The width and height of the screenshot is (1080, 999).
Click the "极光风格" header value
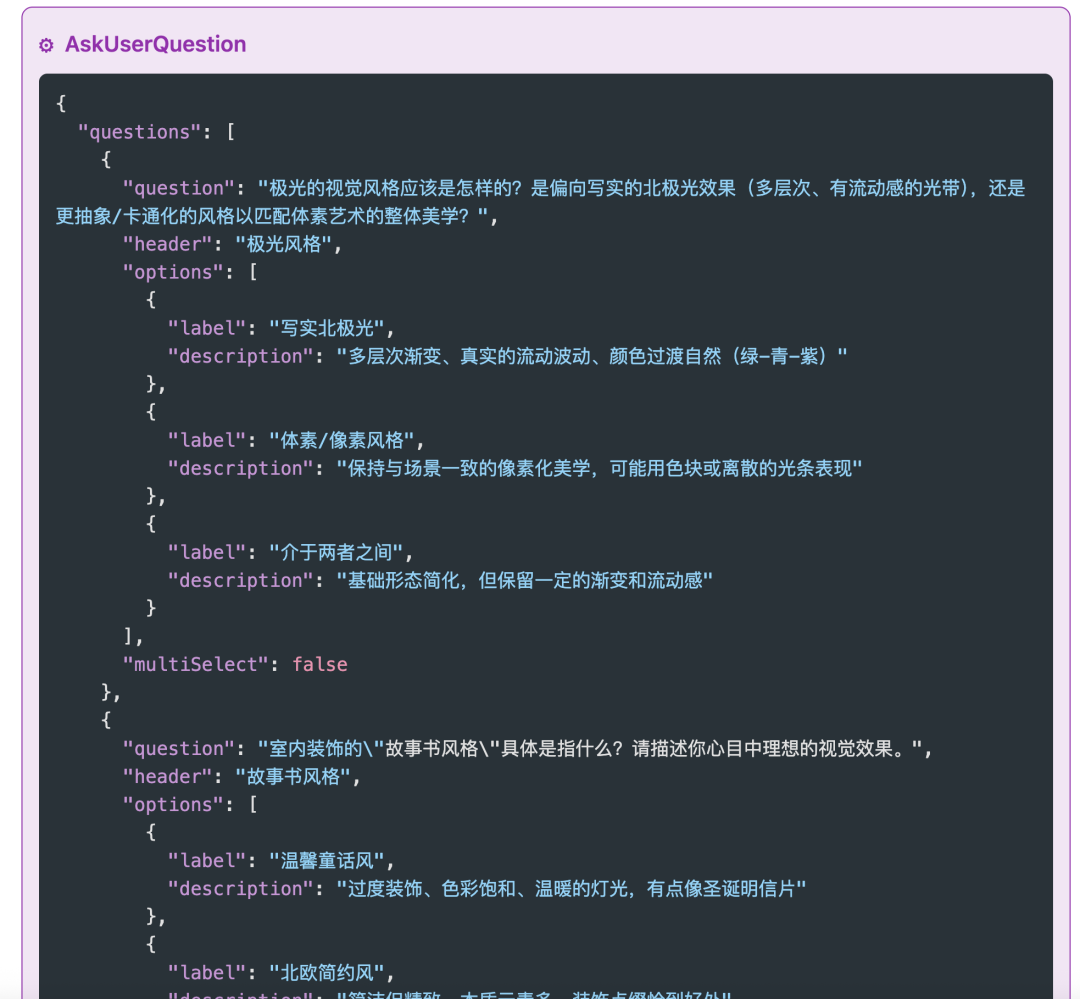284,244
